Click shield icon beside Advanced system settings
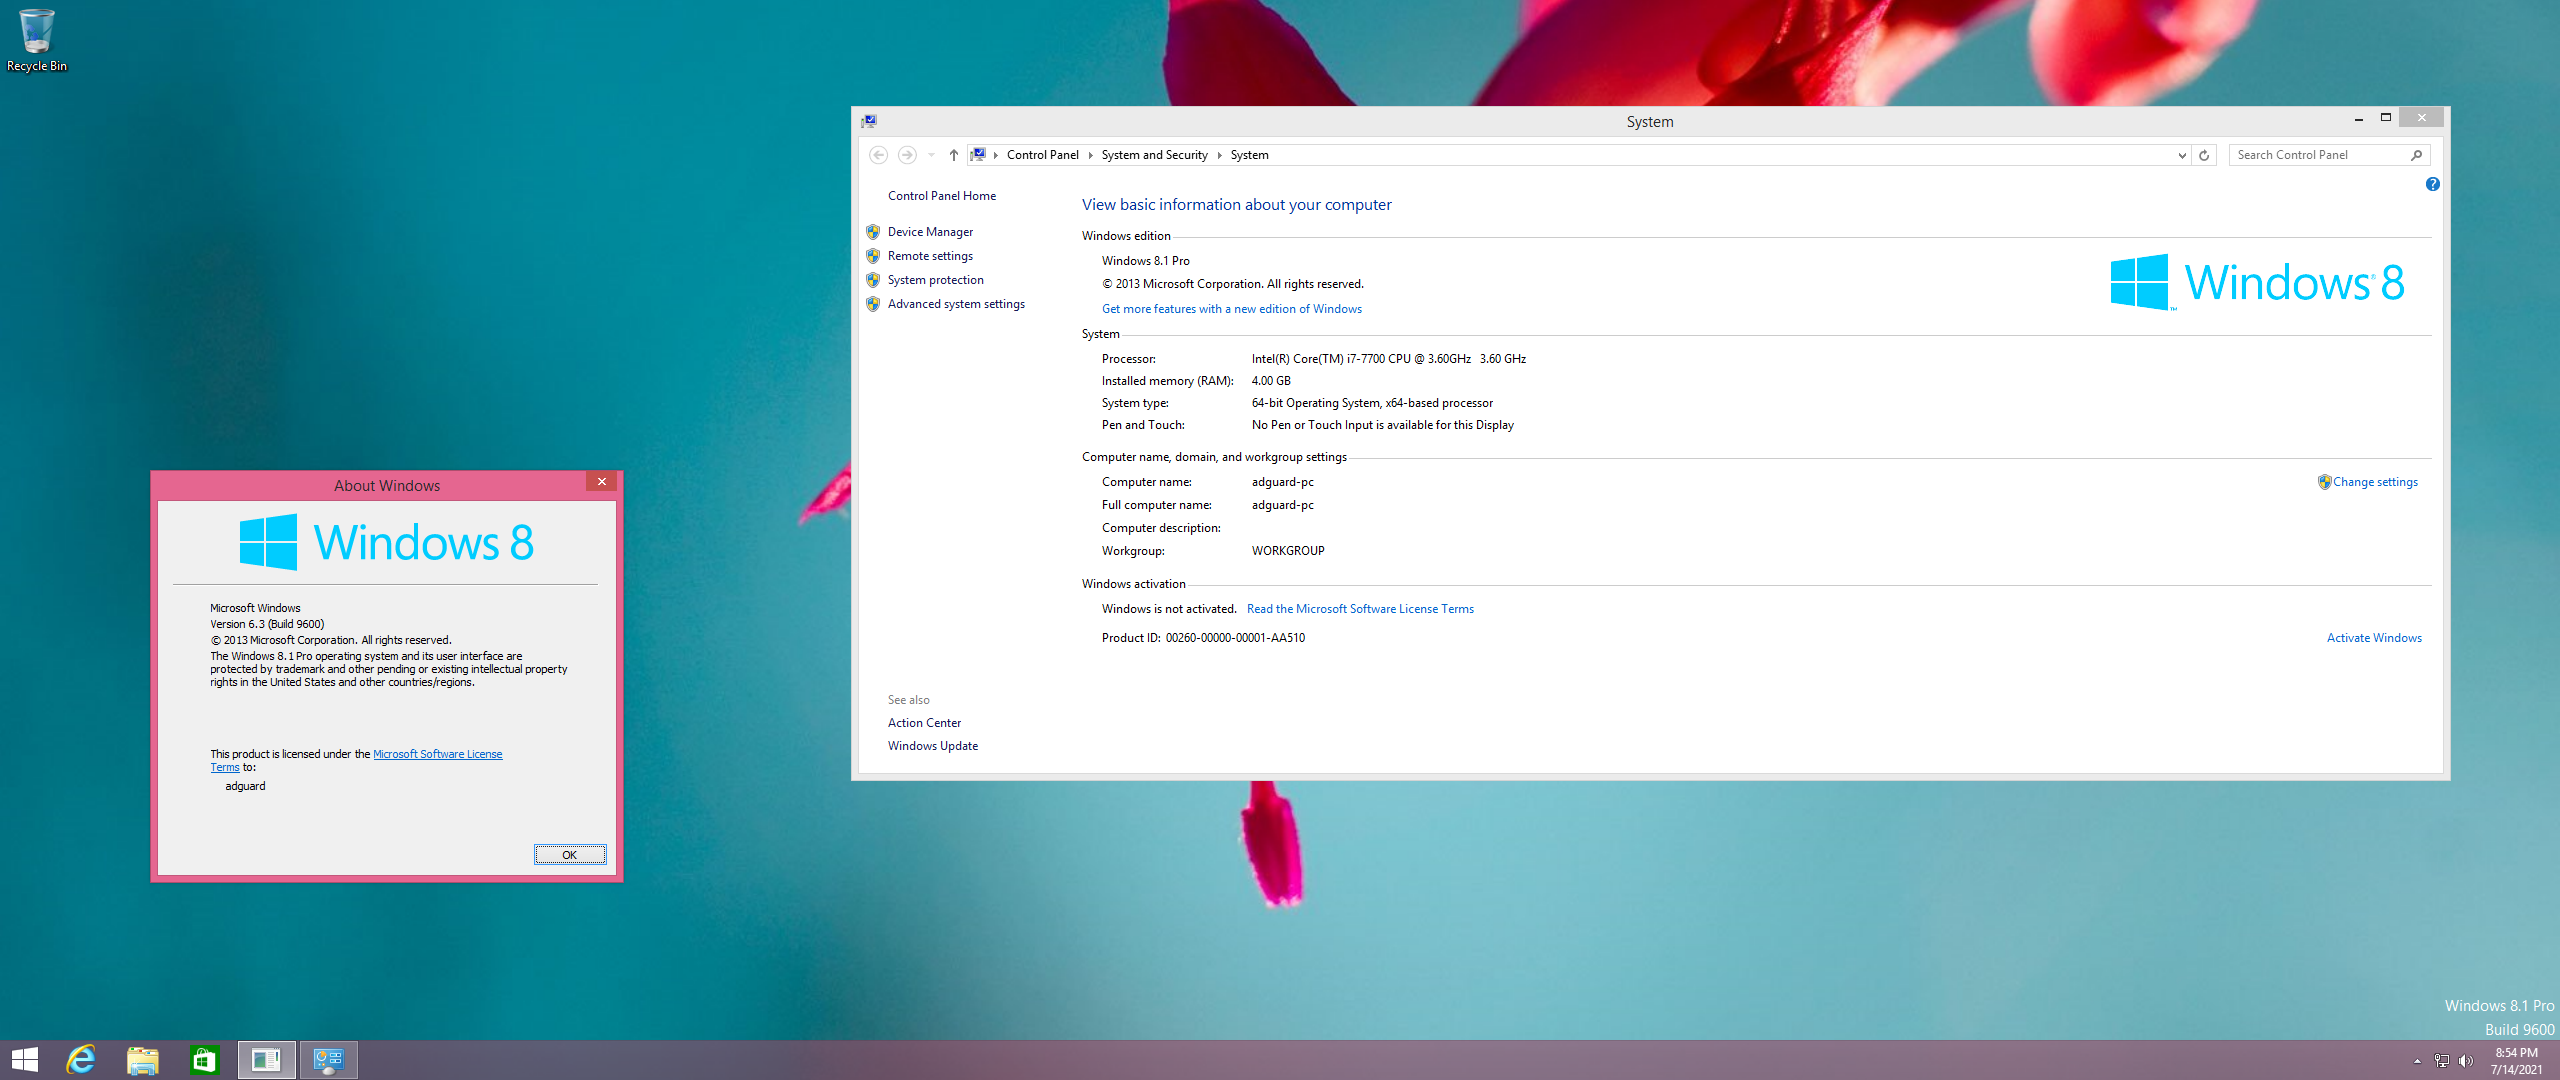Image resolution: width=2560 pixels, height=1080 pixels. point(873,304)
